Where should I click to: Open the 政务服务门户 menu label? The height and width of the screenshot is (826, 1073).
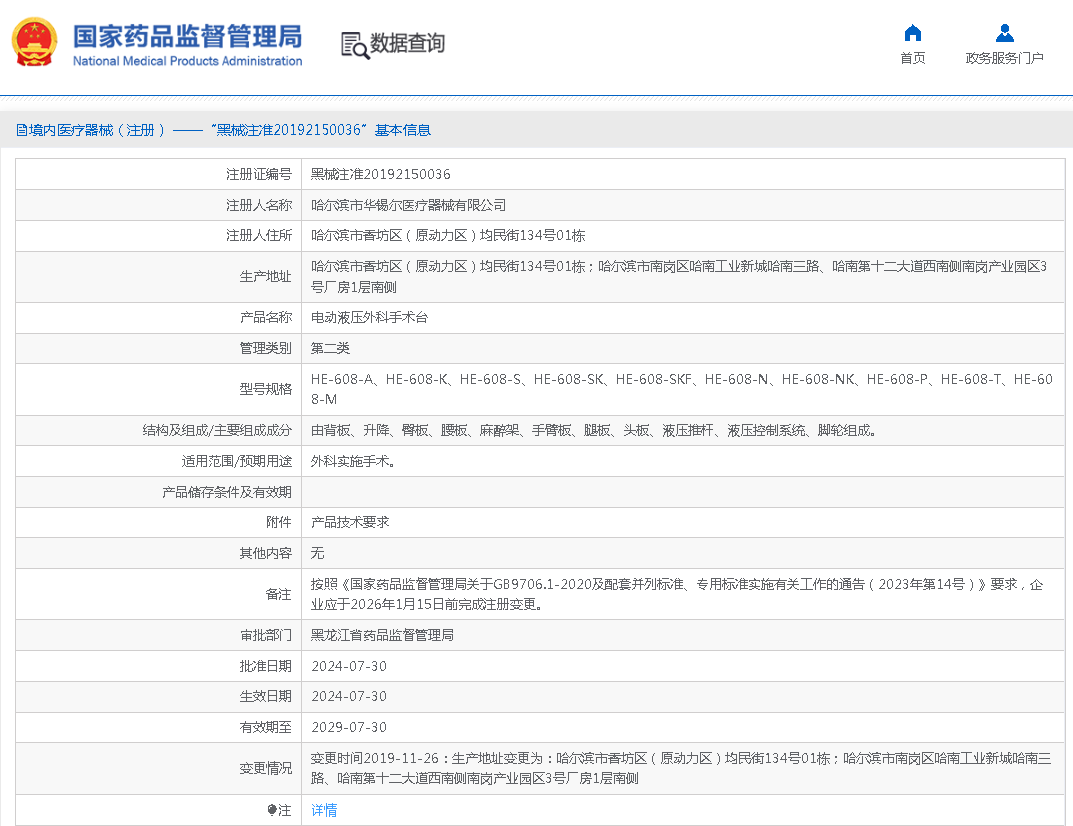[x=1004, y=58]
